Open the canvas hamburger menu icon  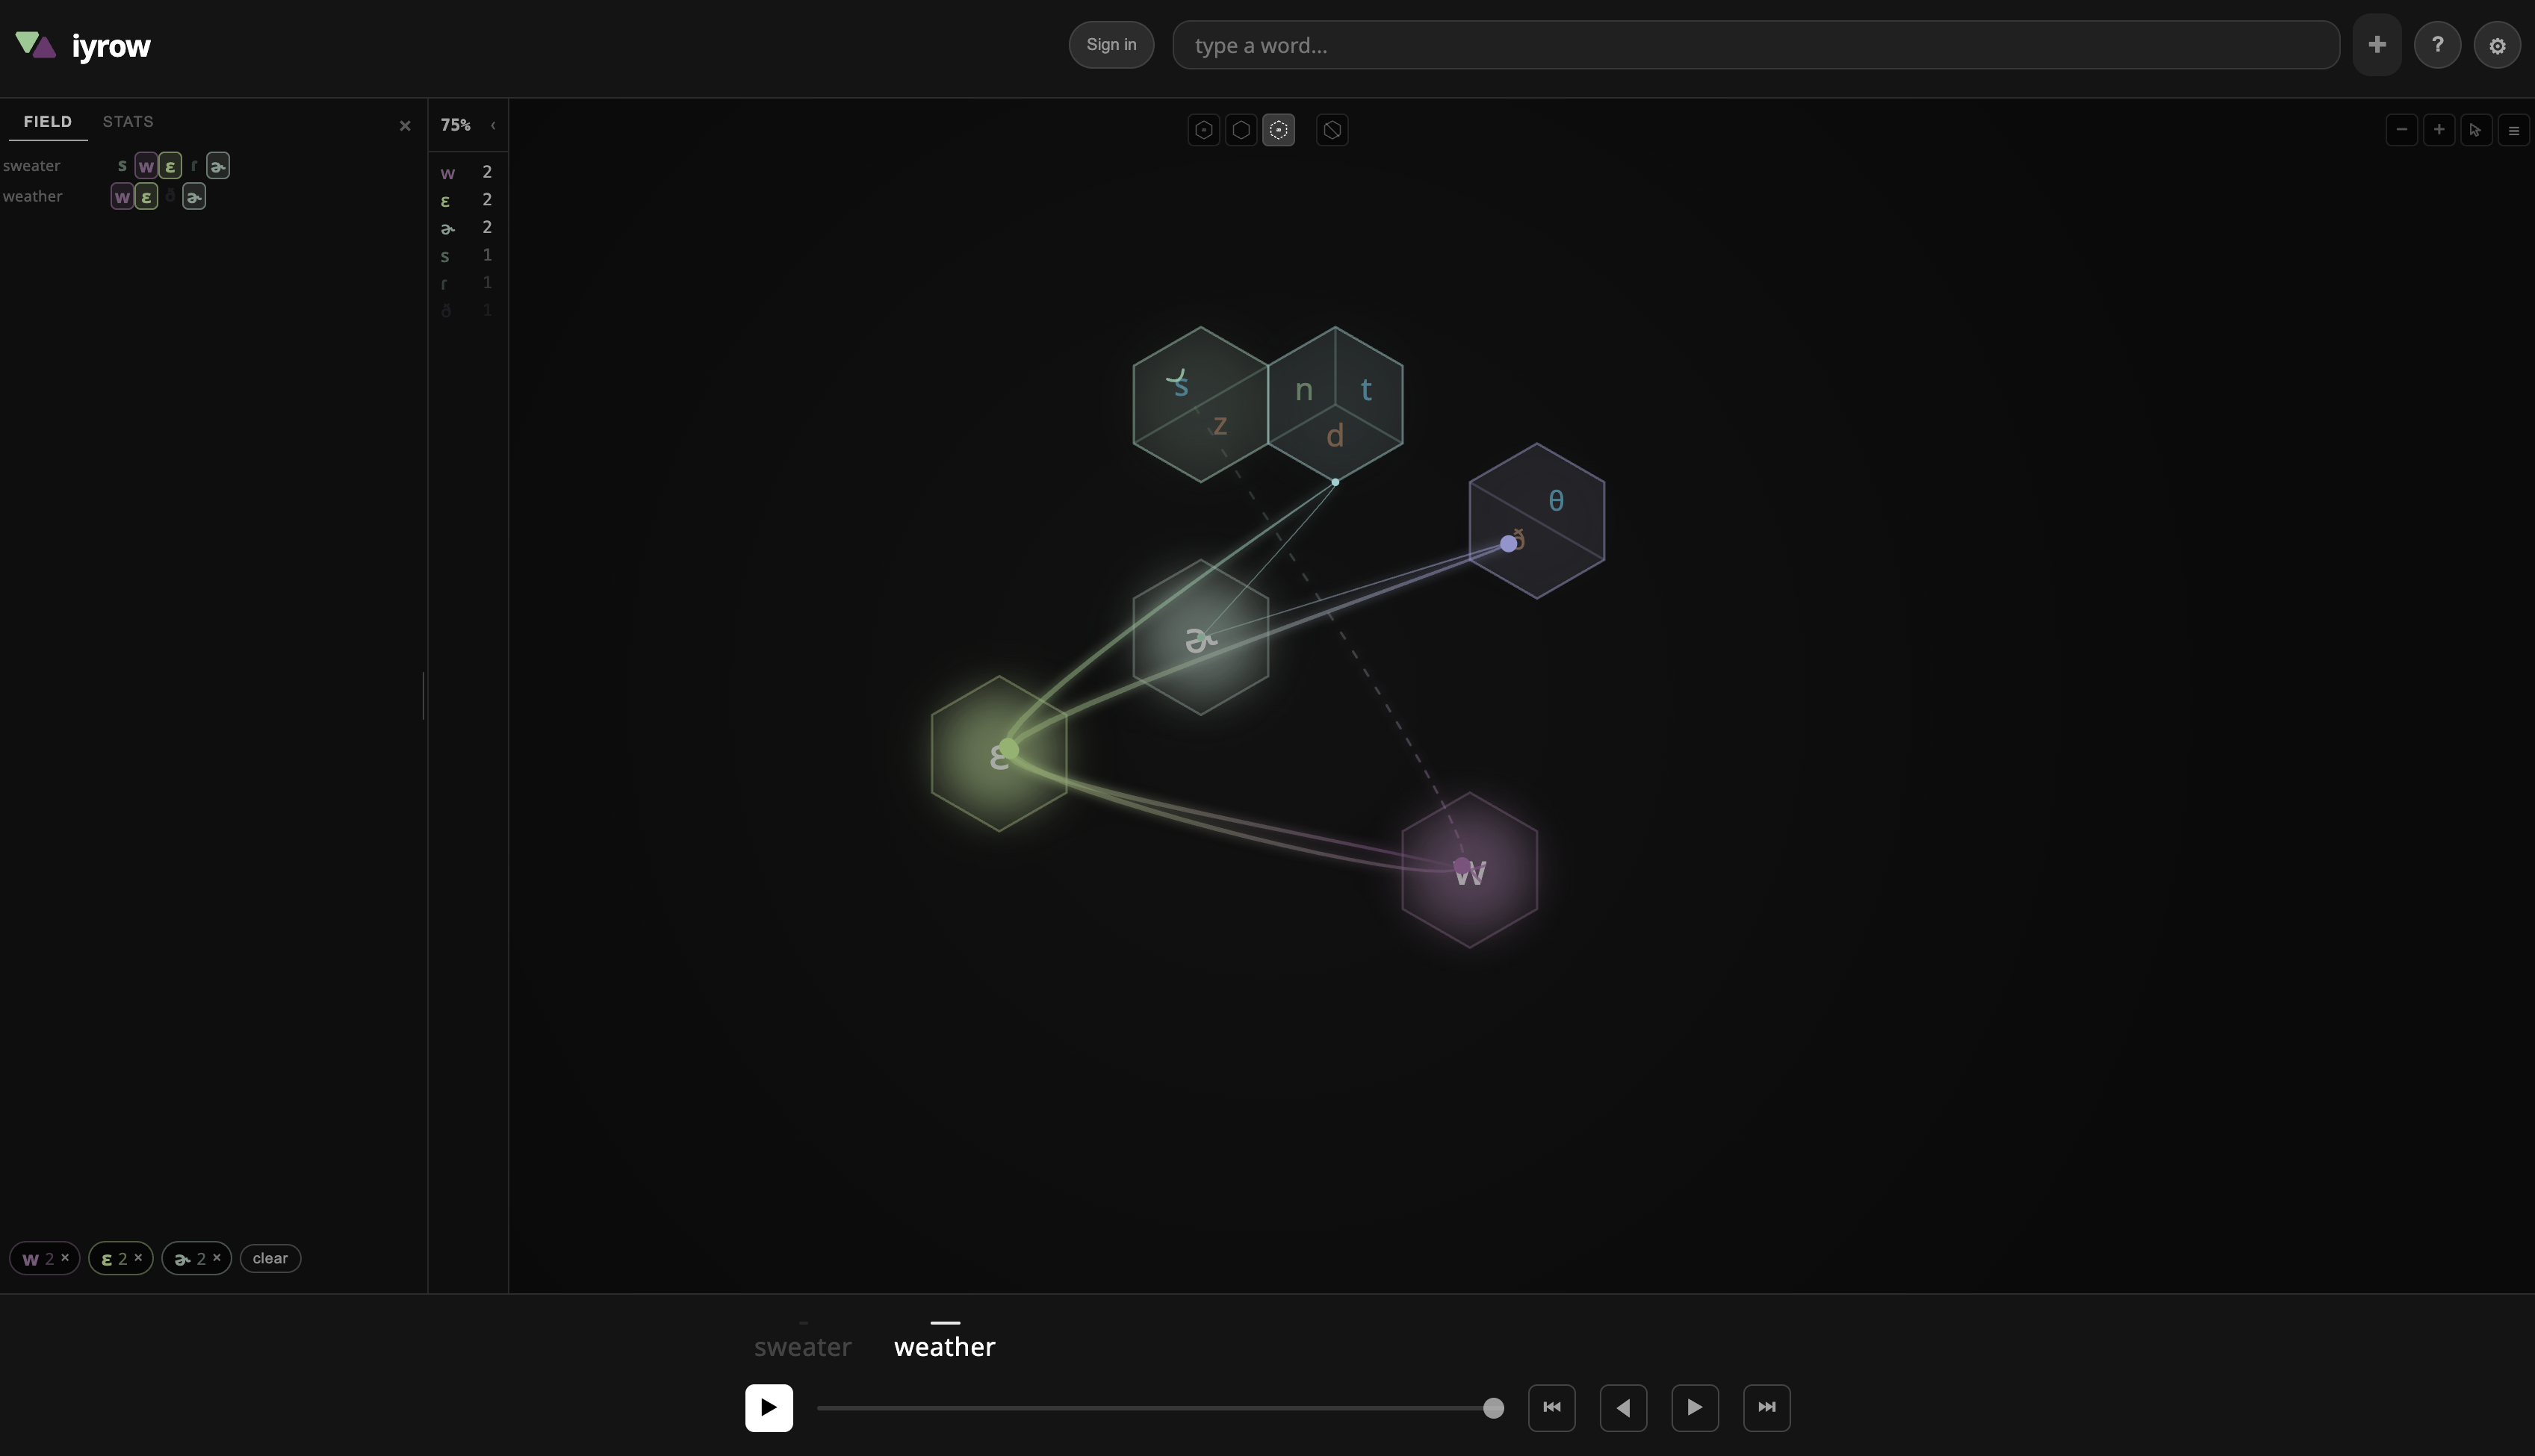tap(2514, 130)
